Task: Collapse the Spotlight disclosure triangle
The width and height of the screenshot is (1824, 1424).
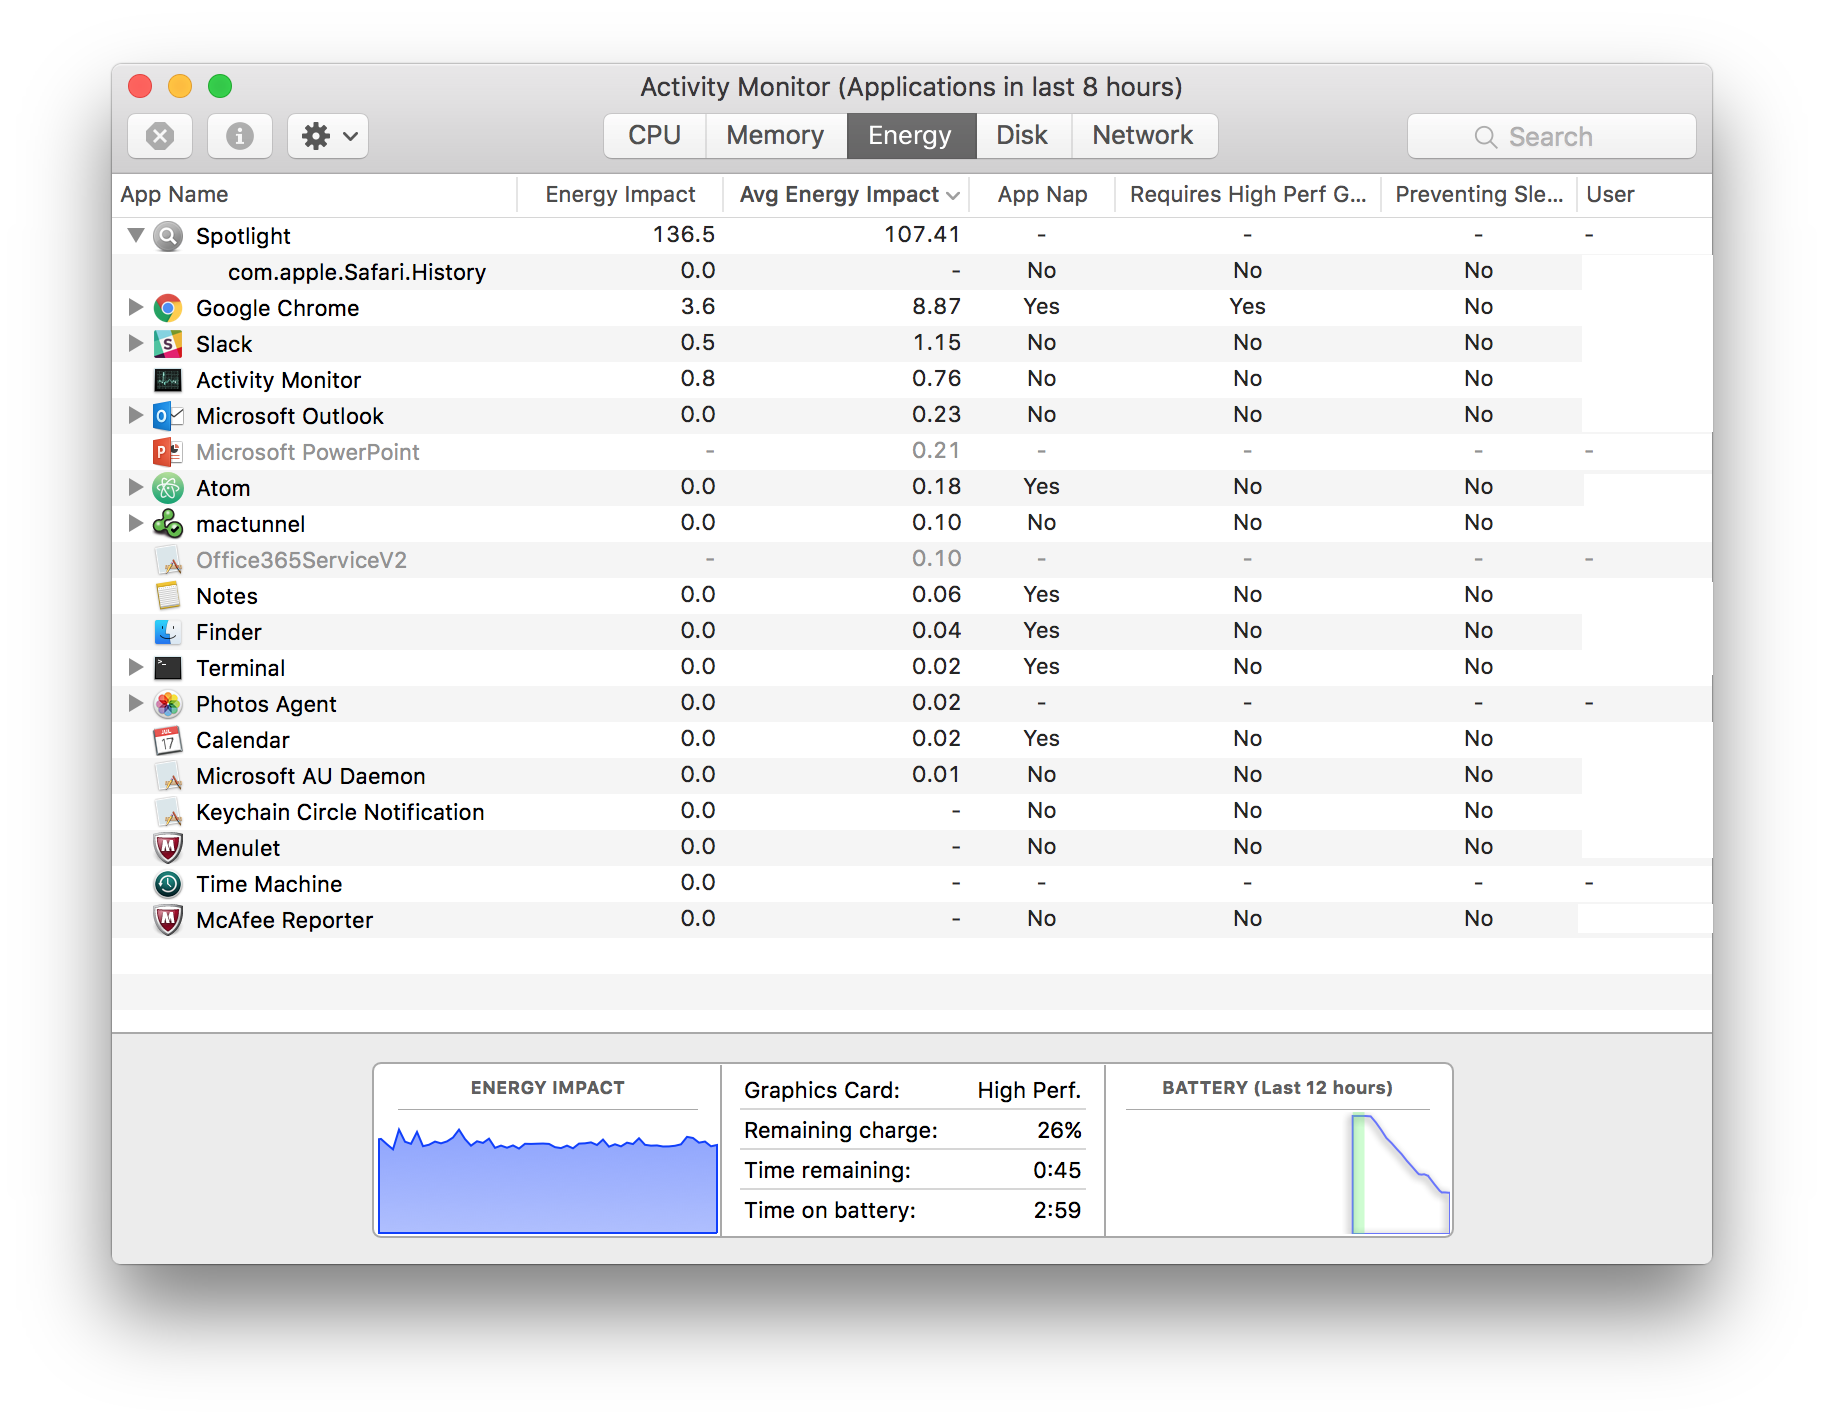Action: (x=136, y=235)
